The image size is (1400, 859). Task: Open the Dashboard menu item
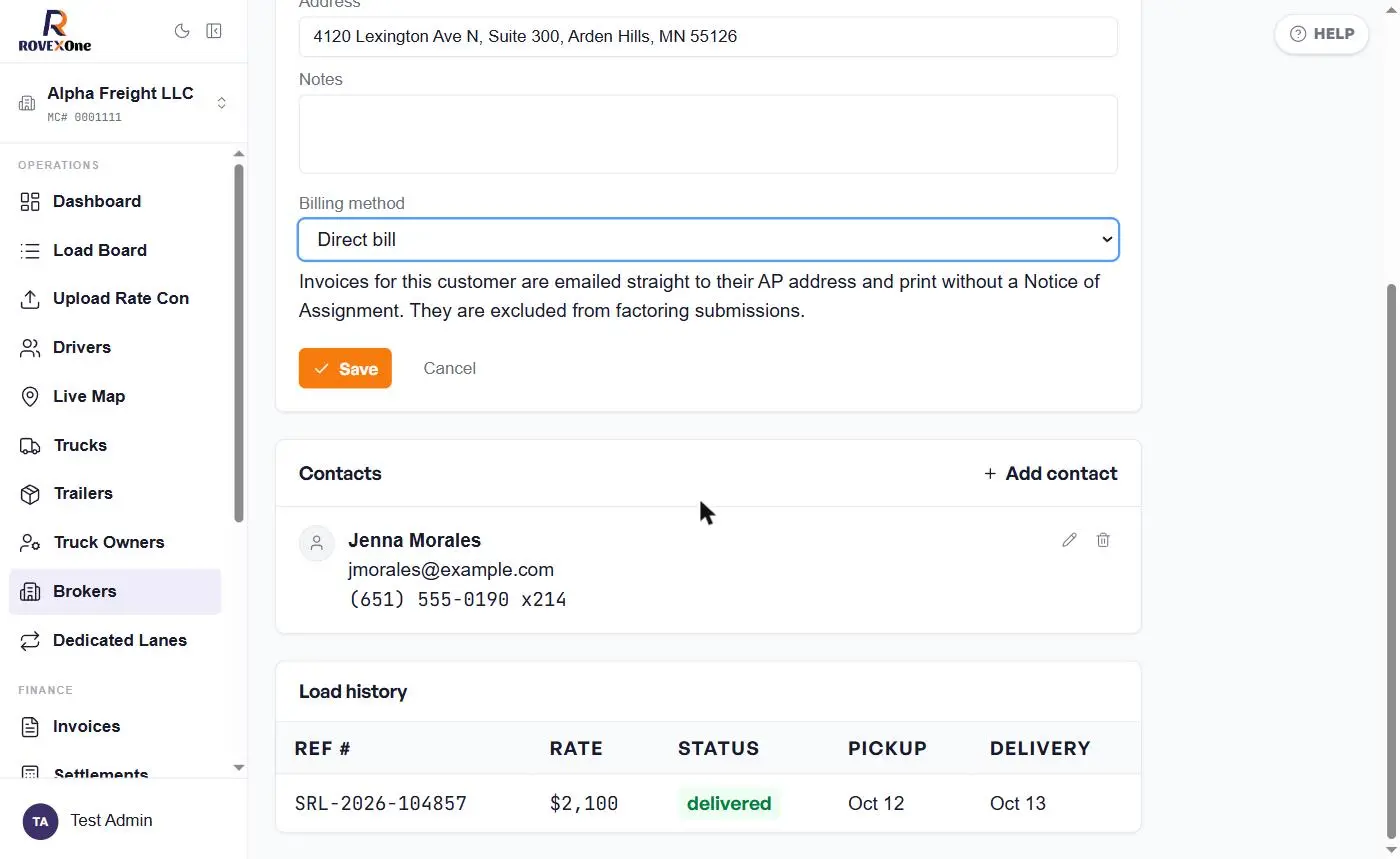coord(115,202)
